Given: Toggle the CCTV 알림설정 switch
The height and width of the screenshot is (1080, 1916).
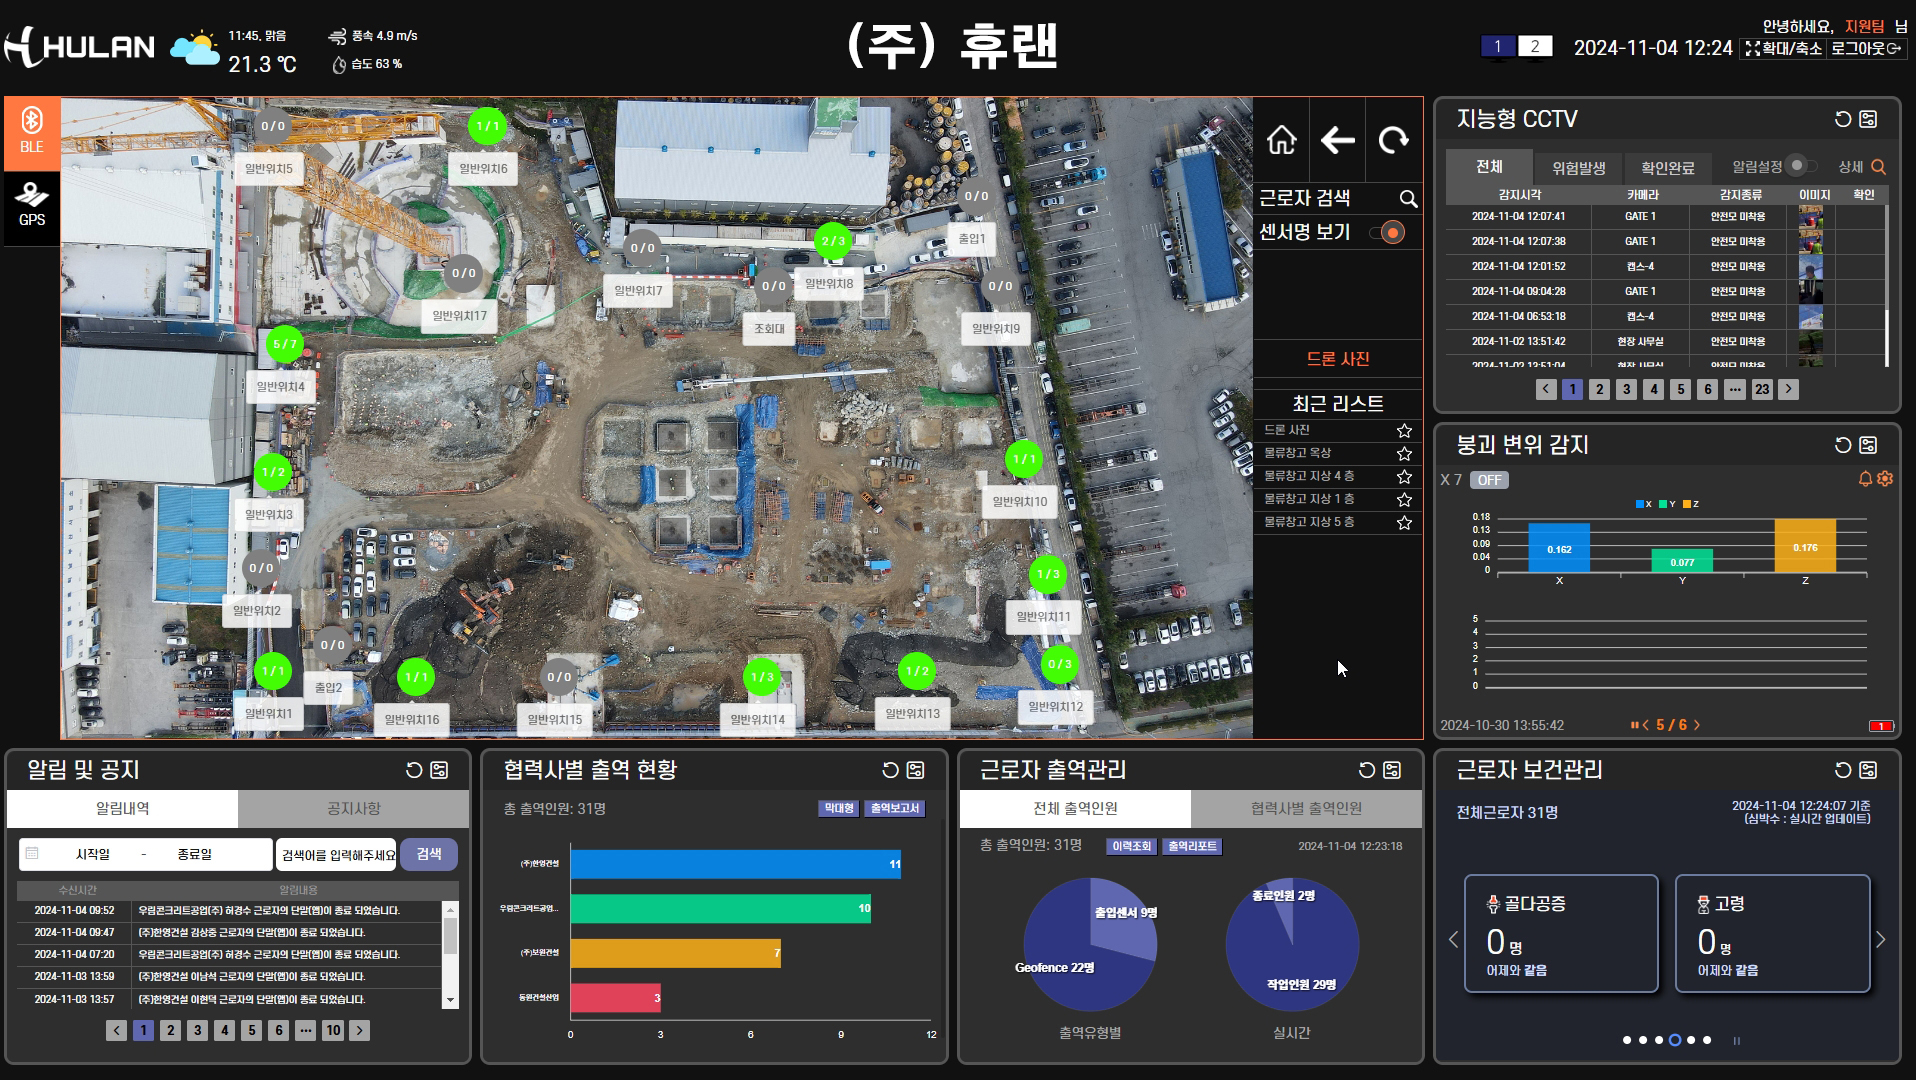Looking at the screenshot, I should (x=1800, y=166).
